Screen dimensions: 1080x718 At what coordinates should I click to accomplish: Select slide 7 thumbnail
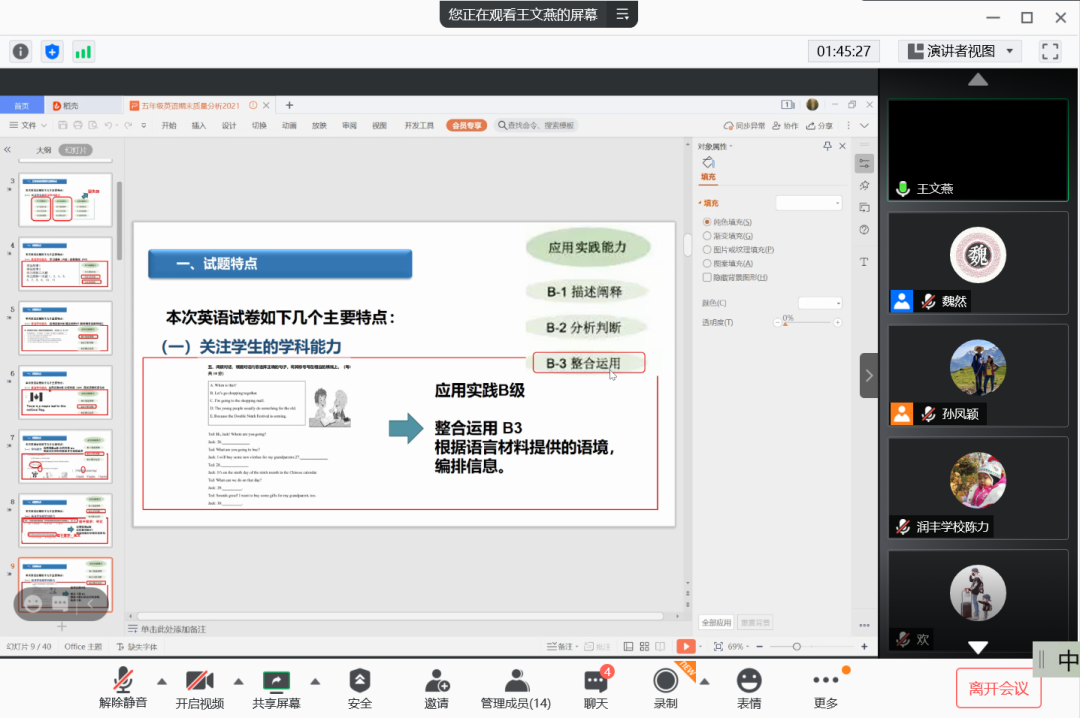[65, 457]
